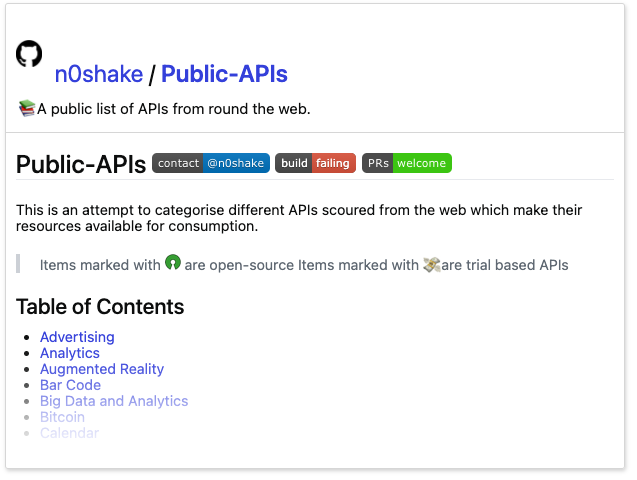Click the build failing badge
The width and height of the screenshot is (637, 480).
coord(315,163)
